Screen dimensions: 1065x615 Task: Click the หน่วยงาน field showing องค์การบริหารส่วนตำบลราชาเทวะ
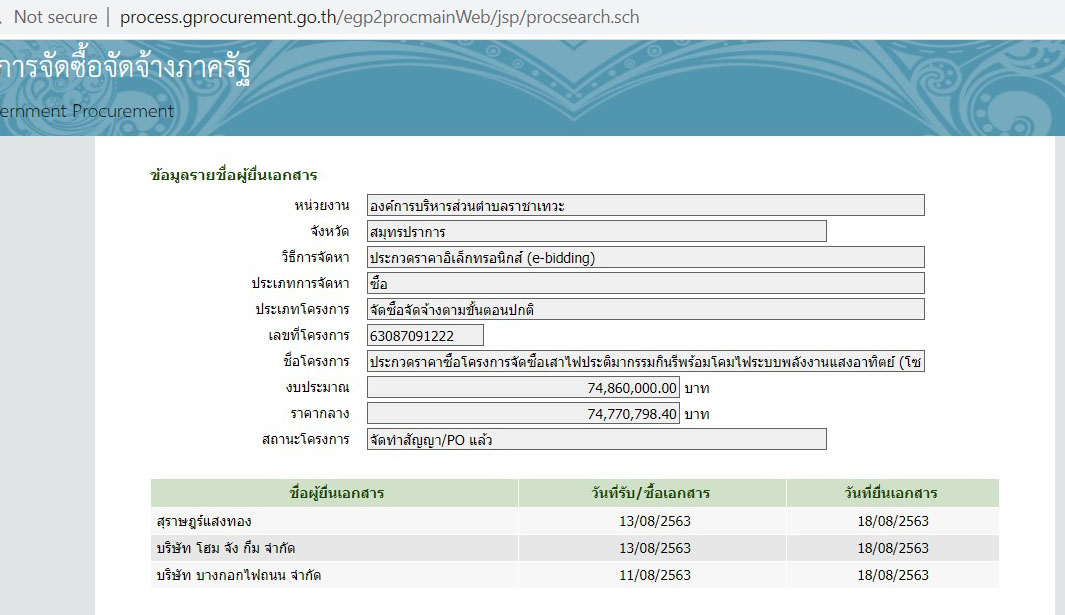pyautogui.click(x=645, y=205)
